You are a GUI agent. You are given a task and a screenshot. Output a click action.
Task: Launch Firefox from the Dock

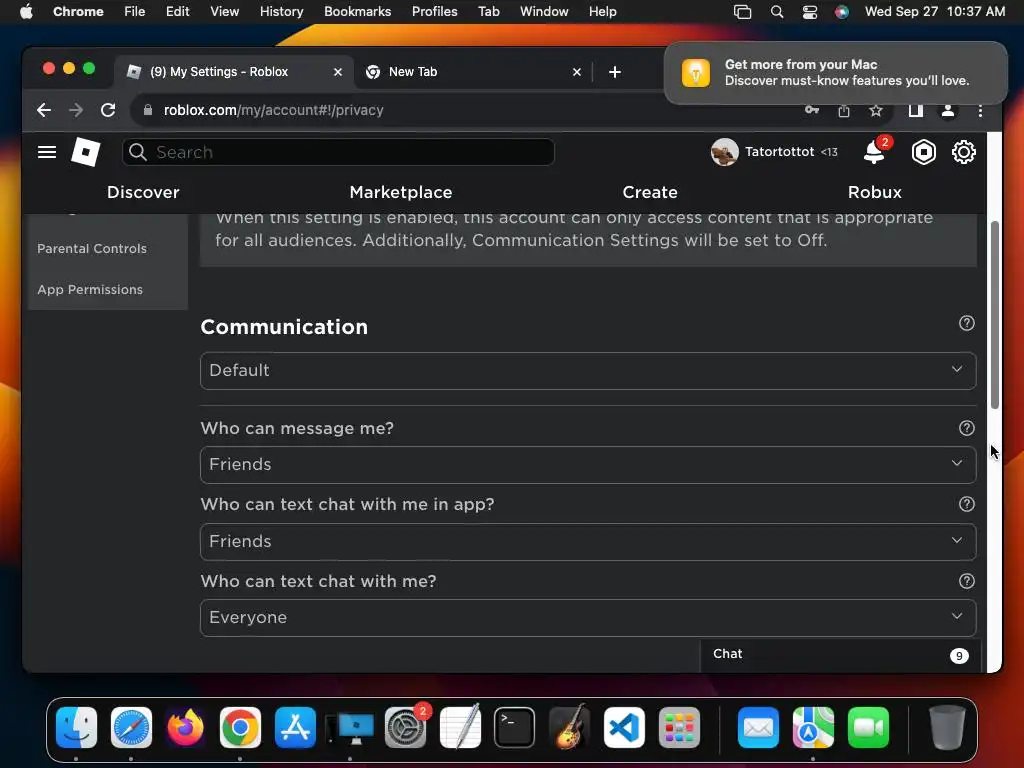(185, 728)
